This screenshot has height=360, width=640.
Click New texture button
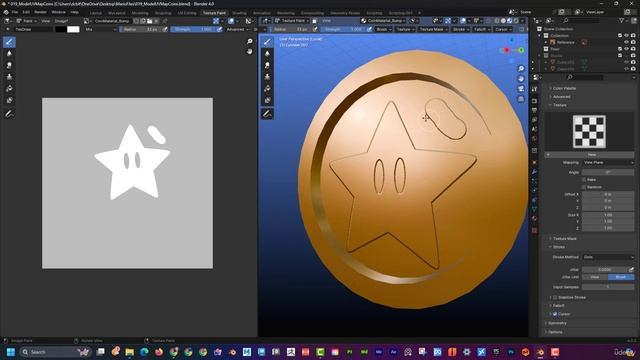click(x=591, y=155)
